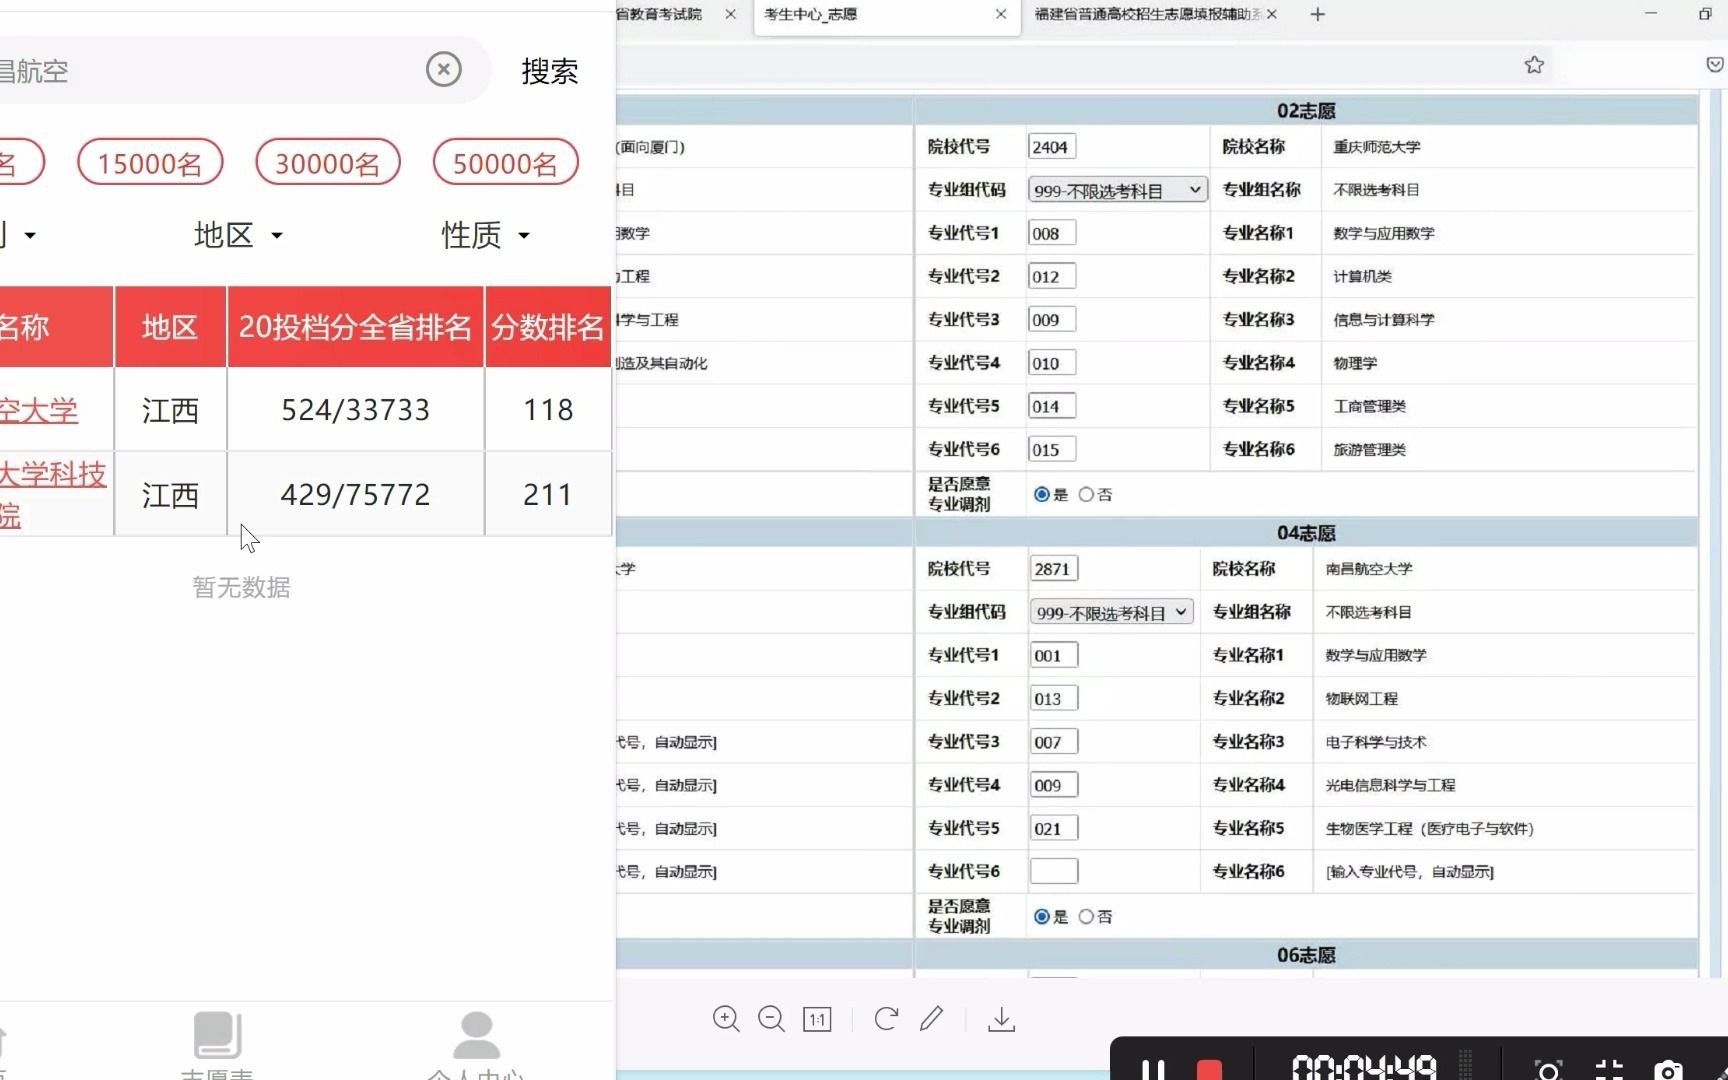Click the 南昌航空大学 school name cell
Screen dimensions: 1728x1080
click(1369, 569)
